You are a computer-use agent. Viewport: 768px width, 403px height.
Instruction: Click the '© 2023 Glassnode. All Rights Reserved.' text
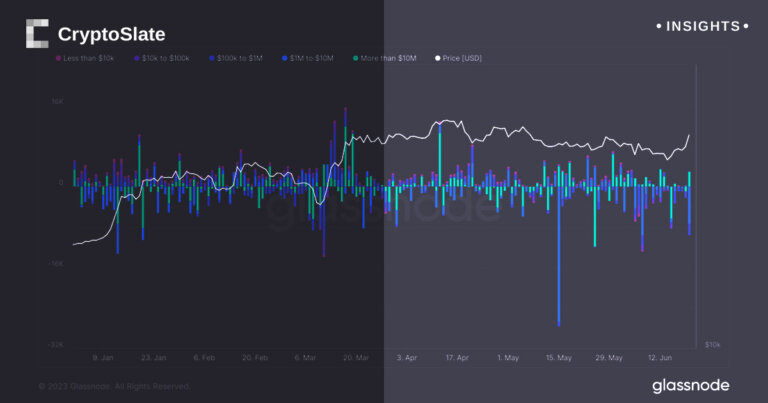(x=114, y=387)
